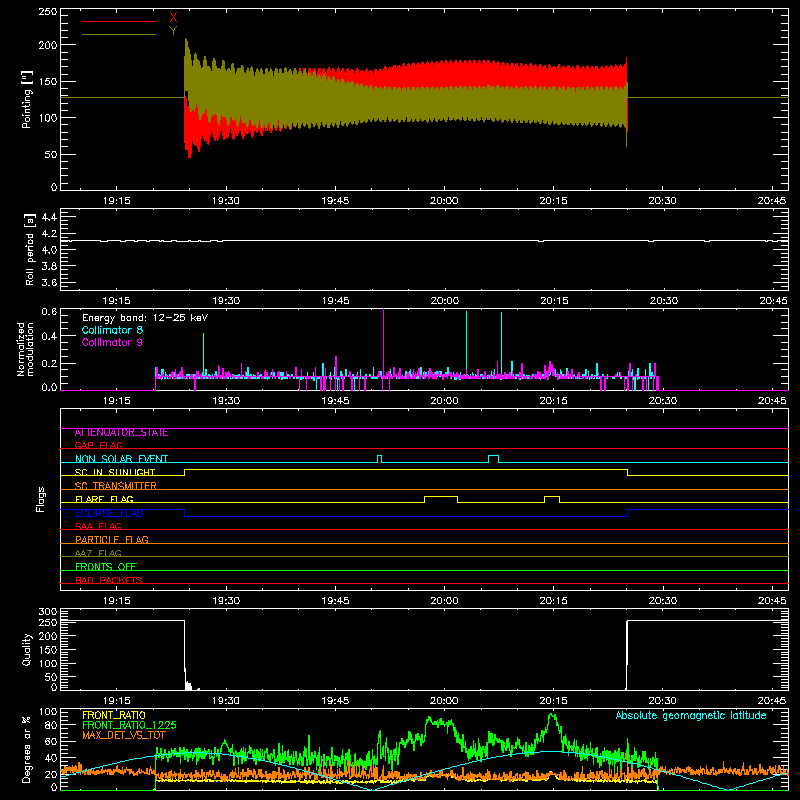
Task: Click the SC_IN_SUNLIGHT flag label
Action: tap(115, 472)
